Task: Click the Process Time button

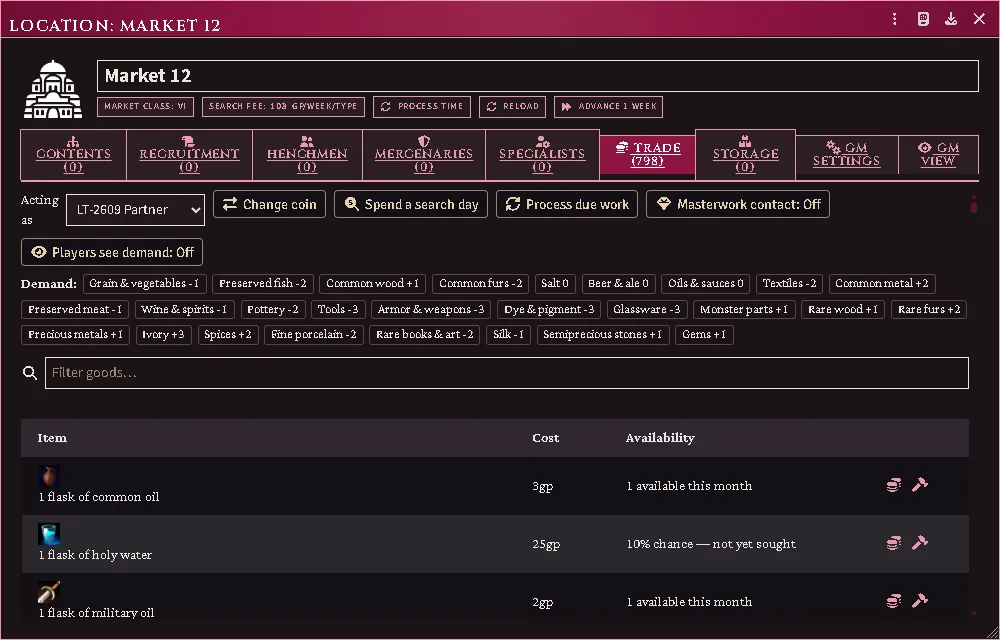Action: point(422,106)
